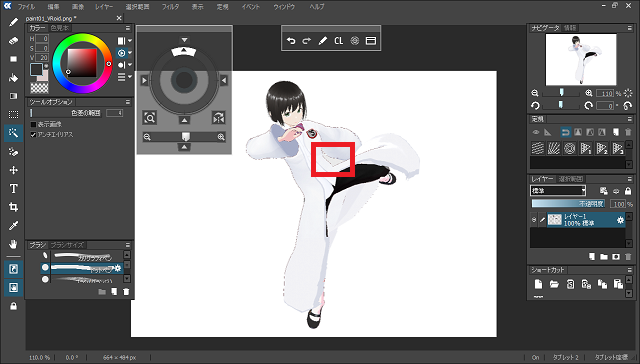640x364 pixels.
Task: Click the pen icon in floating toolbar
Action: pyautogui.click(x=322, y=41)
